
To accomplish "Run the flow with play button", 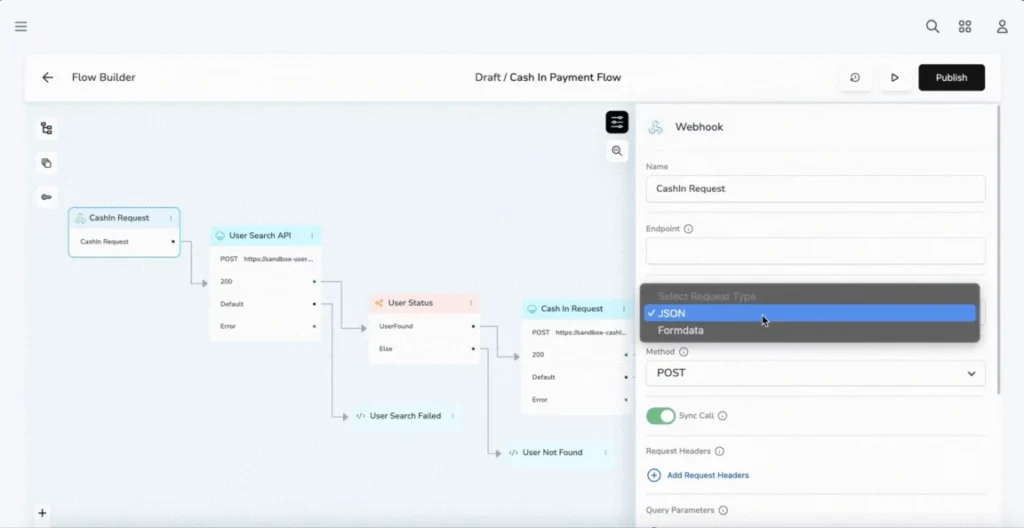I will [895, 78].
